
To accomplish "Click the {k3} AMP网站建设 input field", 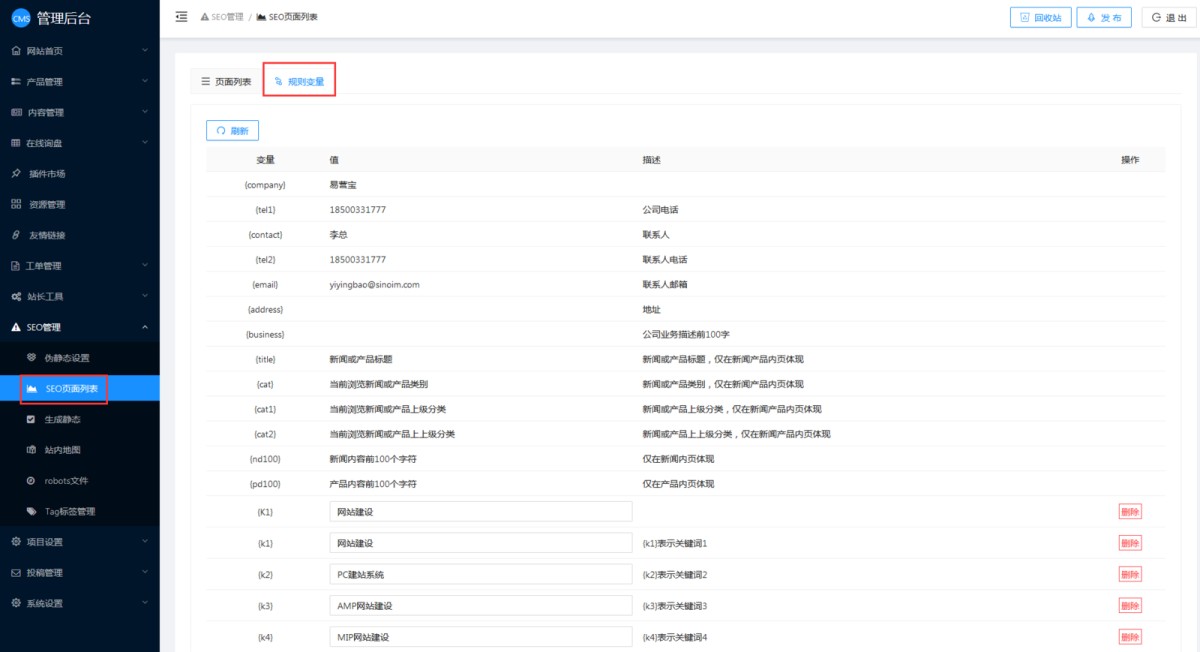I will click(480, 606).
